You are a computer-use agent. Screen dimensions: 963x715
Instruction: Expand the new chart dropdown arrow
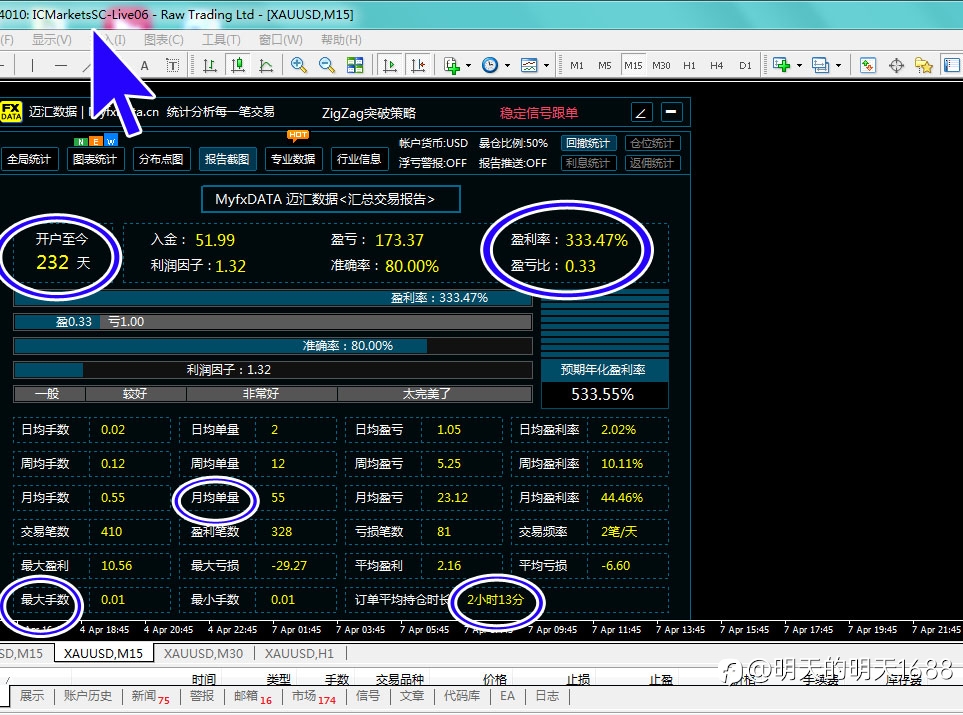[x=799, y=65]
